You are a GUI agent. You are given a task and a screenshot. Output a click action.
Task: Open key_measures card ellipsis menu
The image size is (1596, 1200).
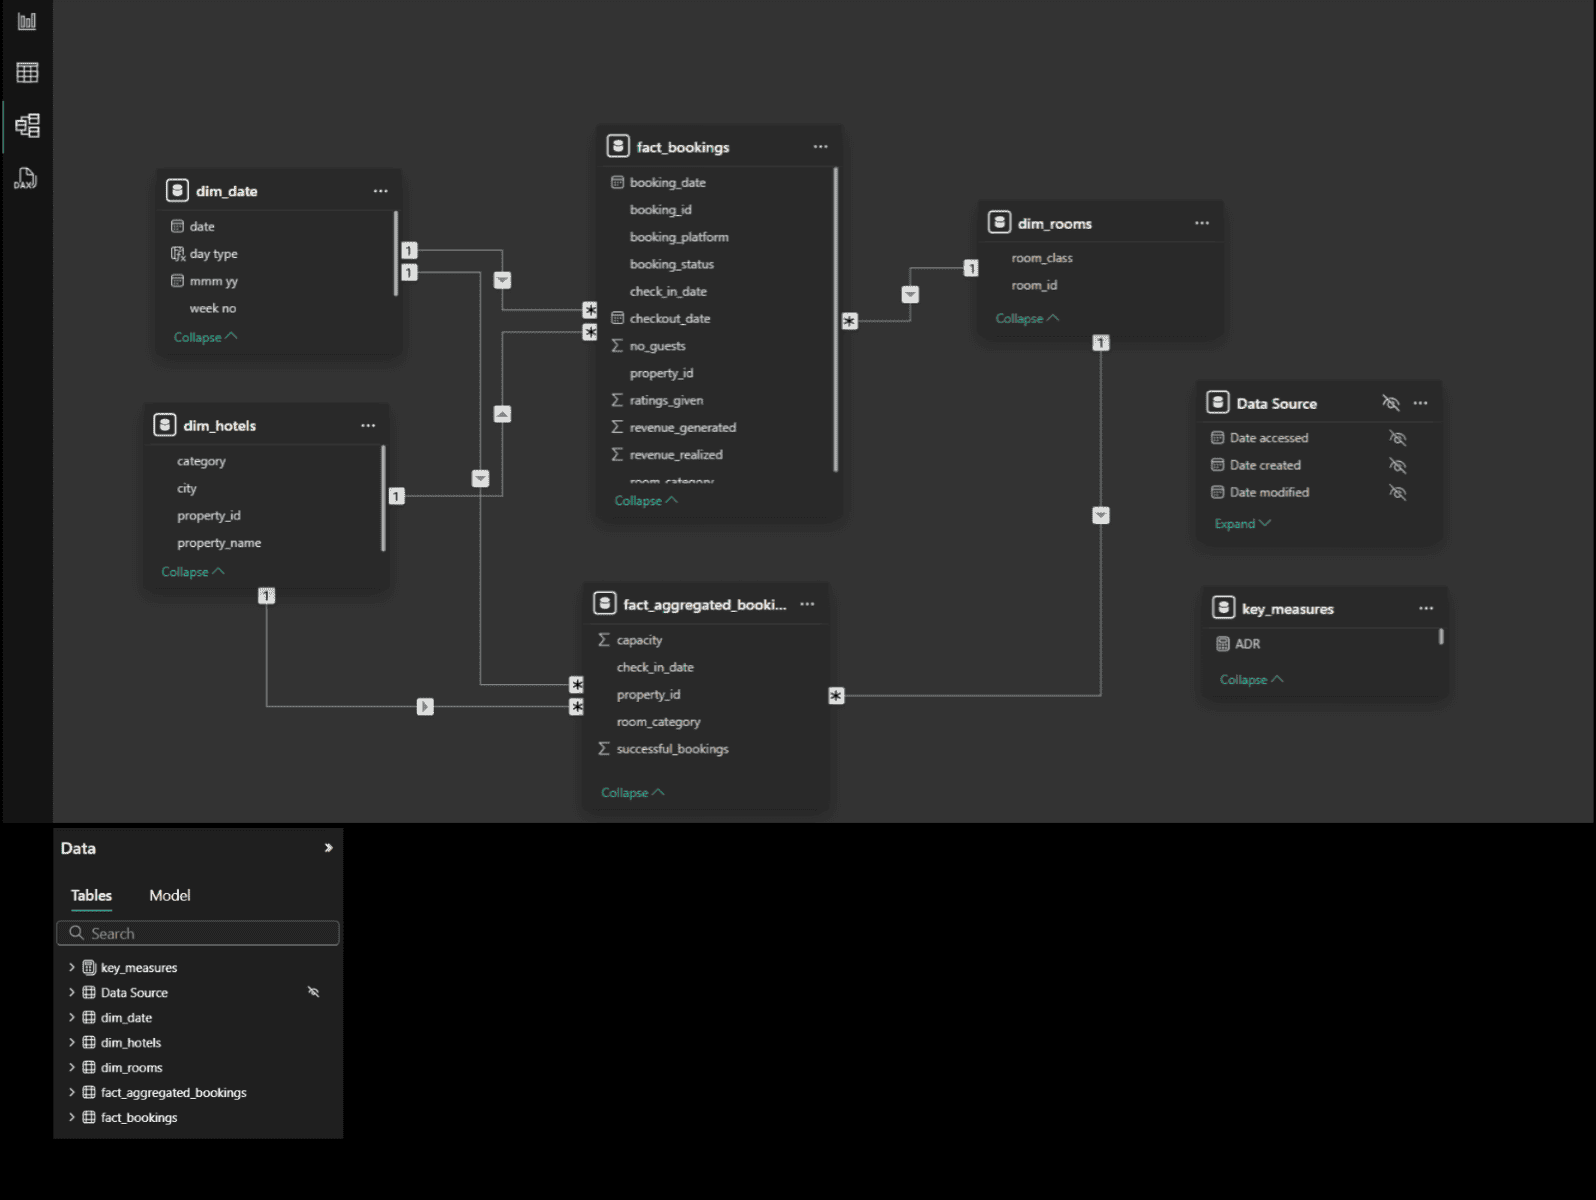(x=1425, y=609)
